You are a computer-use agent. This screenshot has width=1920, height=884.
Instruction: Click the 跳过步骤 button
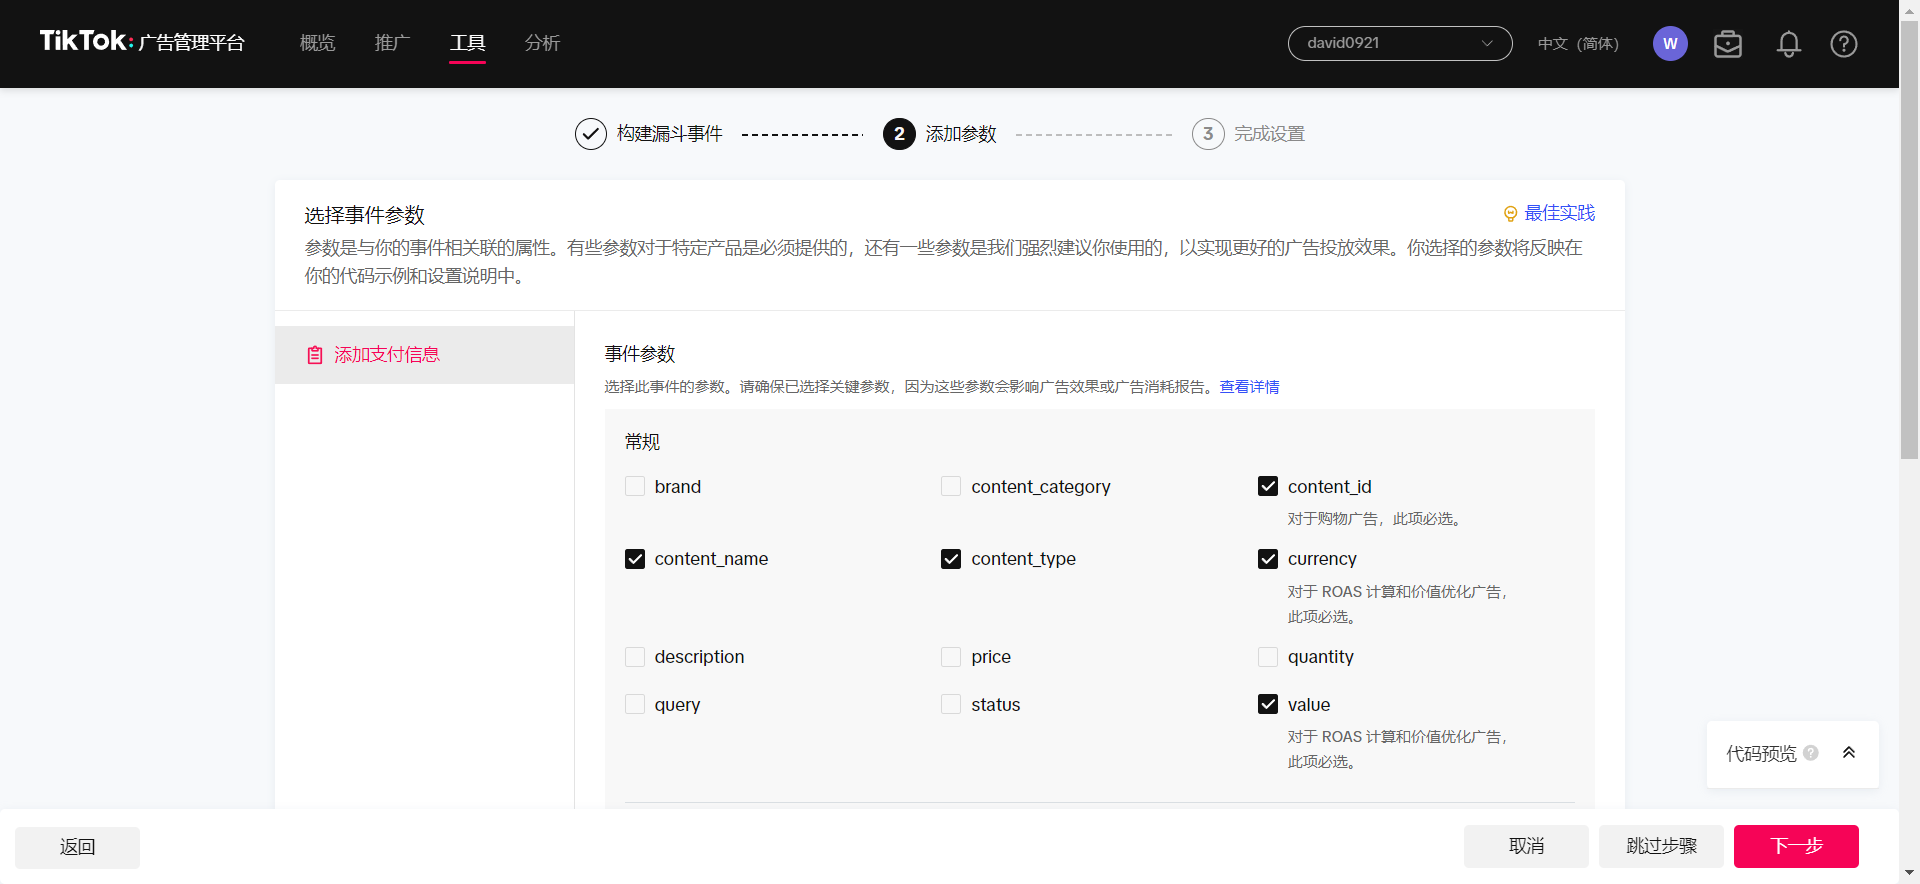(1661, 846)
